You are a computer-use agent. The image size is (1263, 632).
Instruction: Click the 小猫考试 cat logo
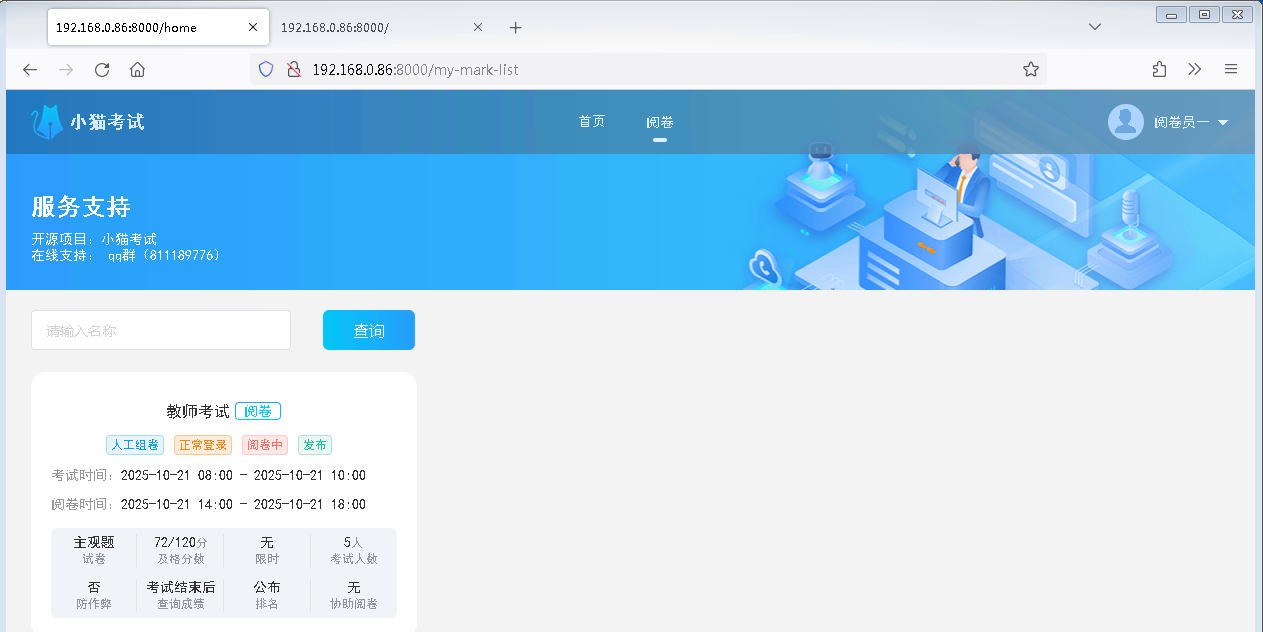[x=47, y=122]
